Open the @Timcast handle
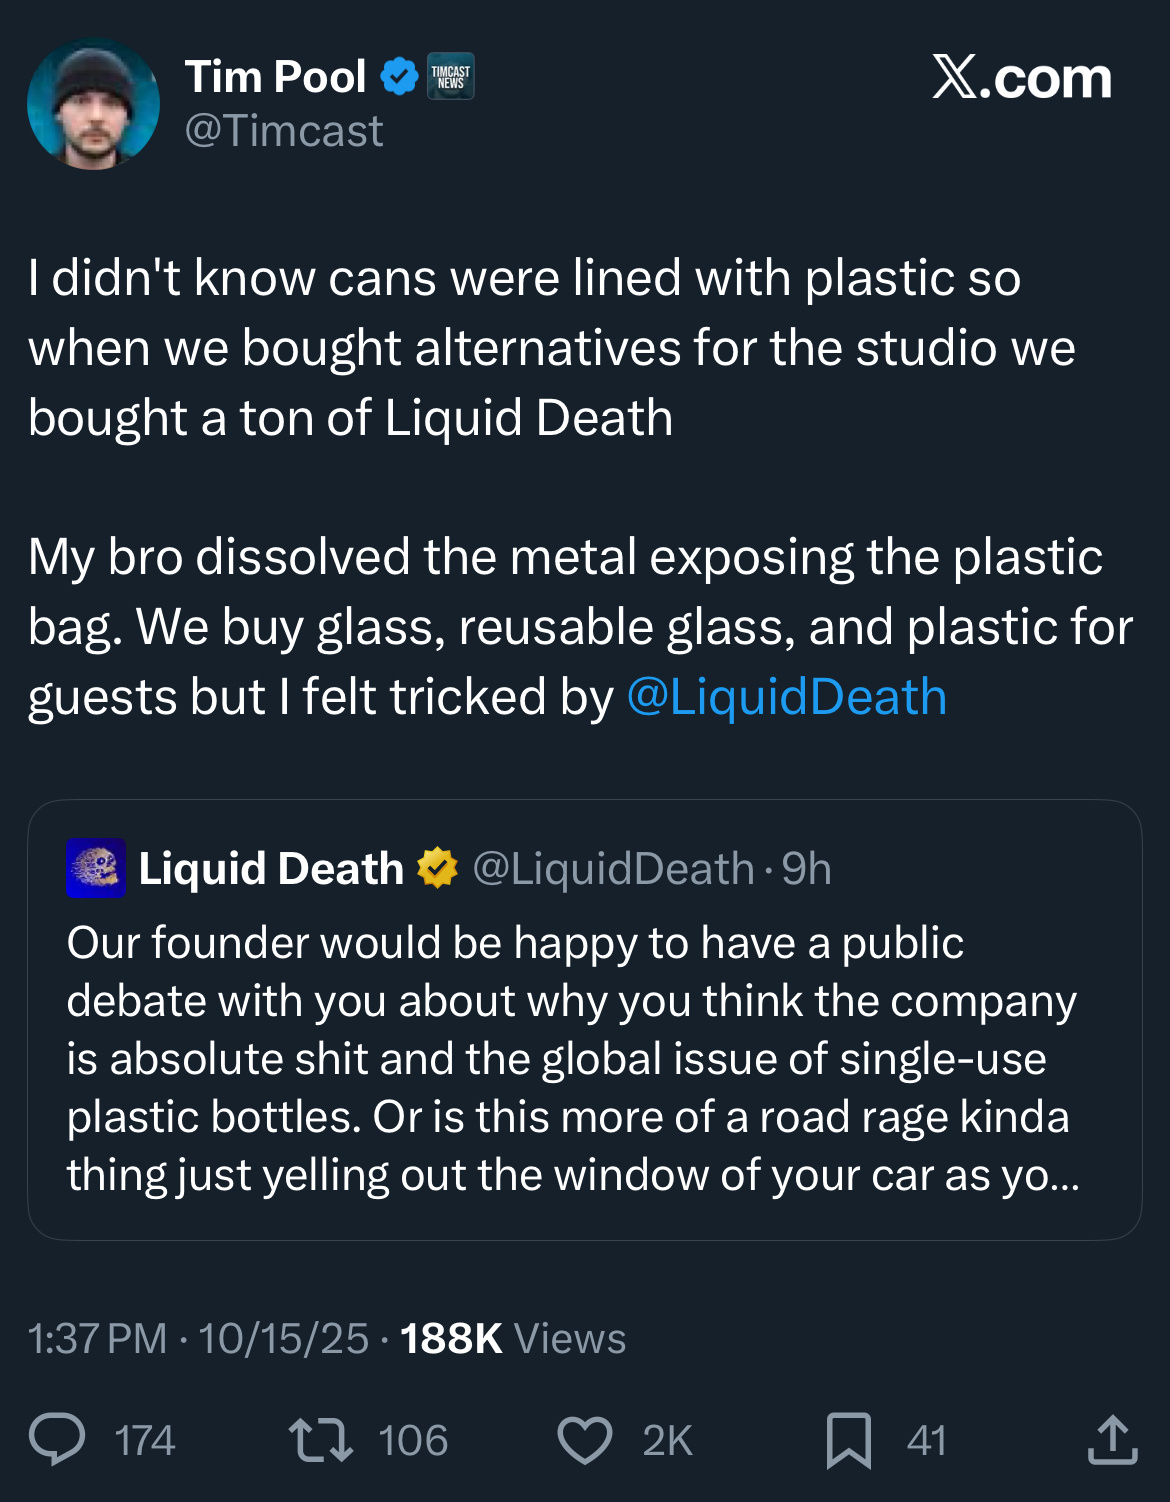Screen dimensions: 1170x1502 284,131
